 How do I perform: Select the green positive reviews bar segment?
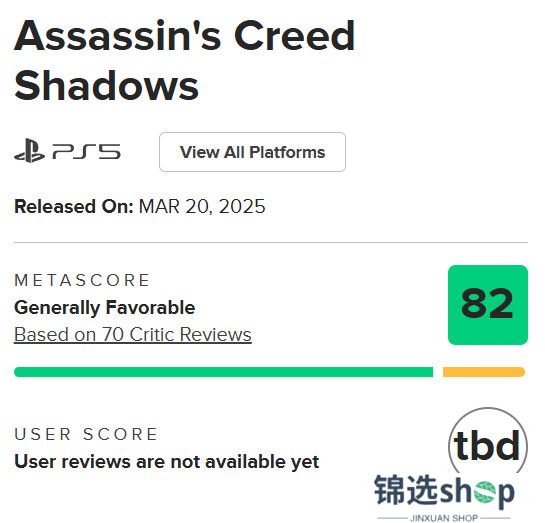pyautogui.click(x=223, y=372)
